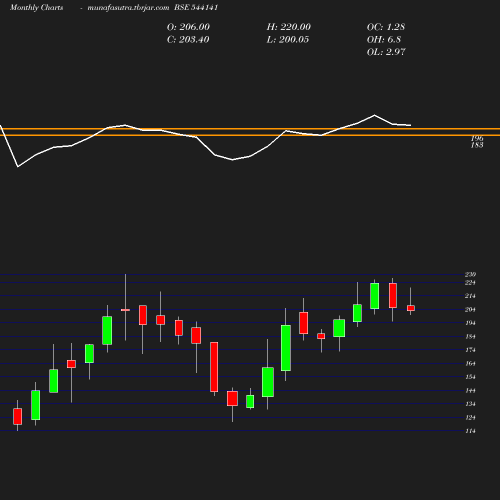Screen dimensions: 500x500
Task: Select the low value 'L: 200.05'
Action: (288, 40)
